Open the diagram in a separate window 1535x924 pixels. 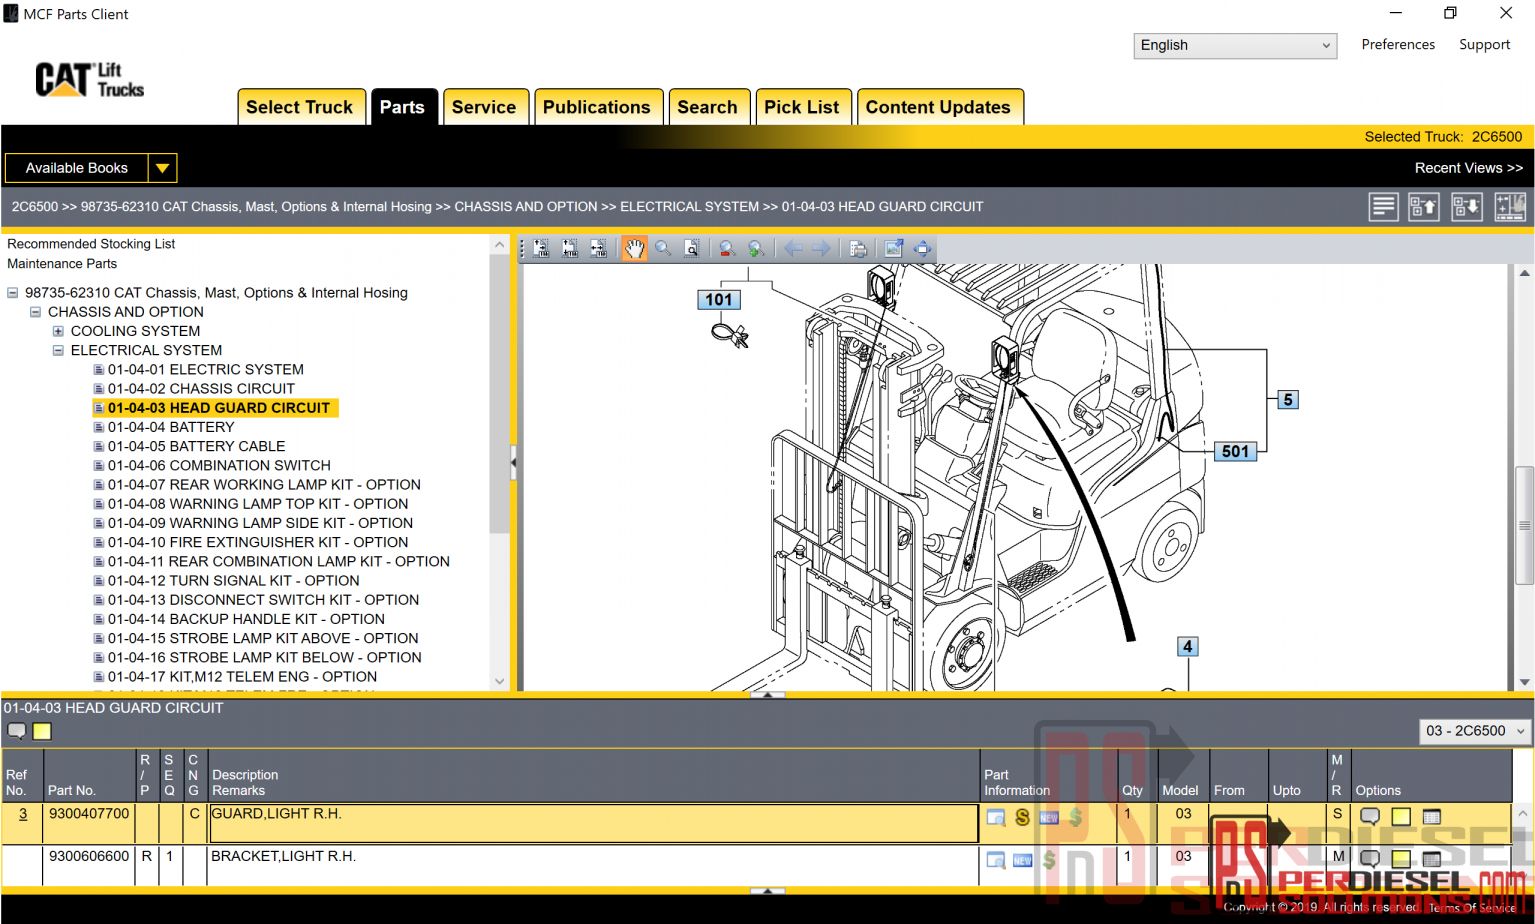click(893, 249)
